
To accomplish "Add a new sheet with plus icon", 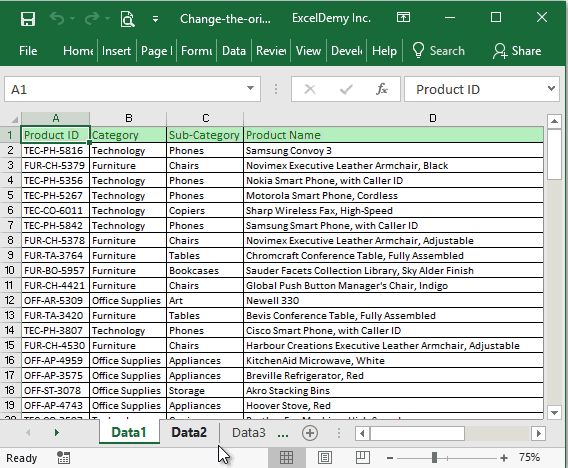I will (310, 433).
